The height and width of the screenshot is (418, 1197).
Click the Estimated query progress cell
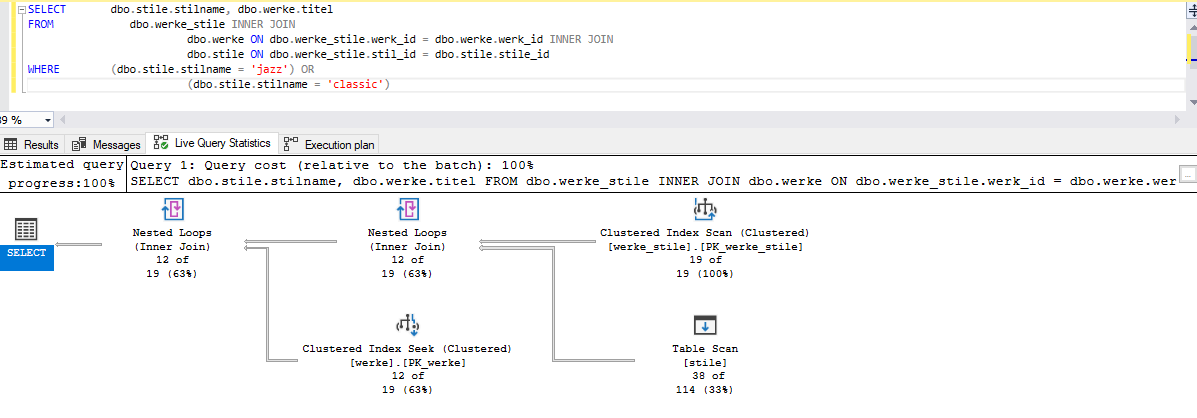(61, 174)
